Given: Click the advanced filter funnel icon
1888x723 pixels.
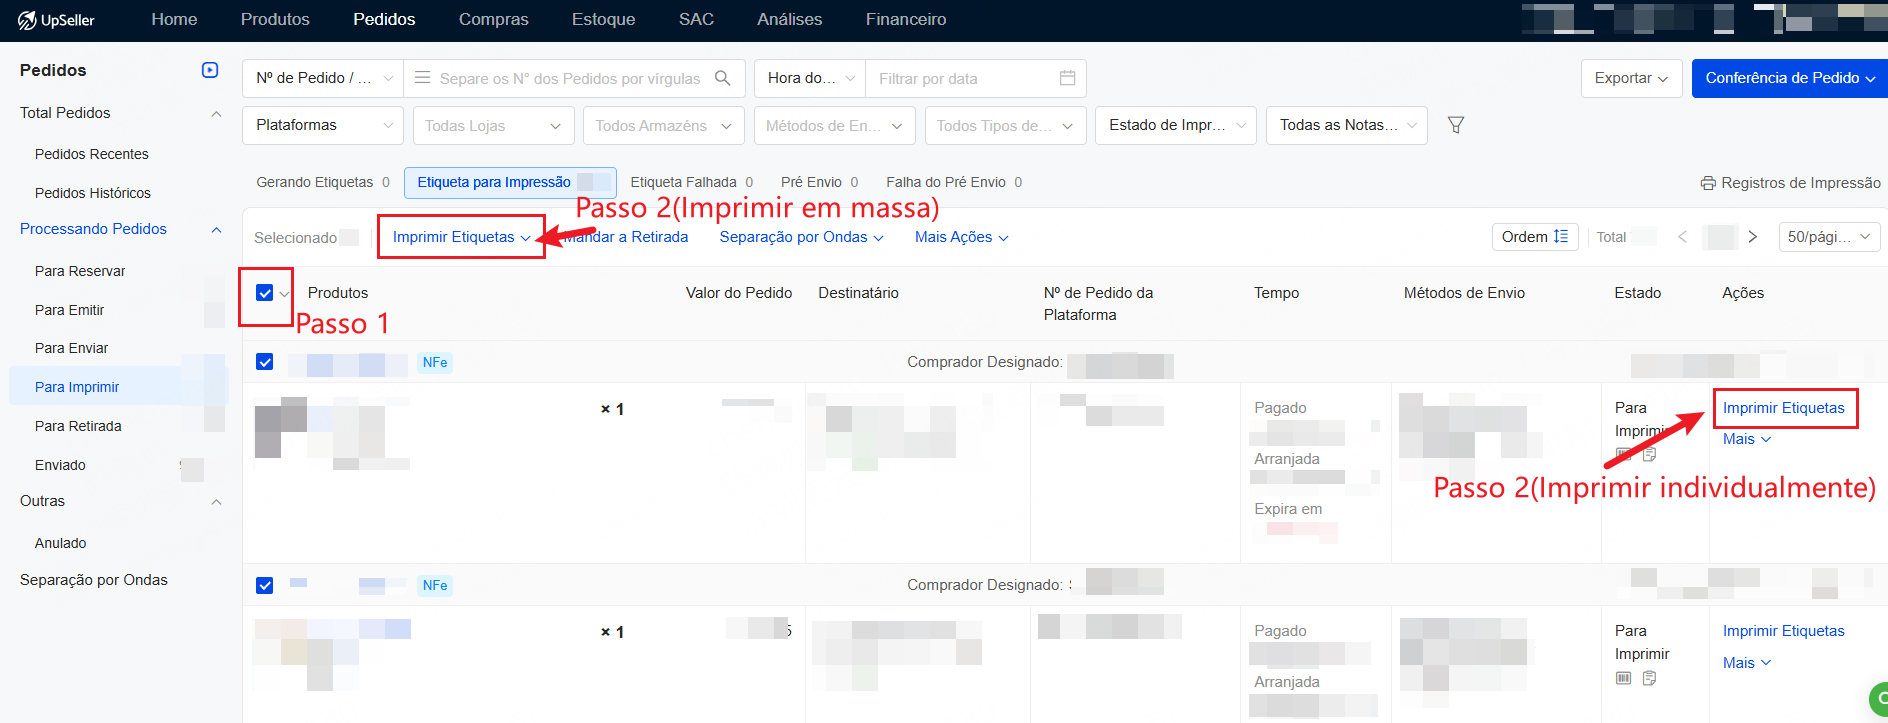Looking at the screenshot, I should [x=1456, y=125].
